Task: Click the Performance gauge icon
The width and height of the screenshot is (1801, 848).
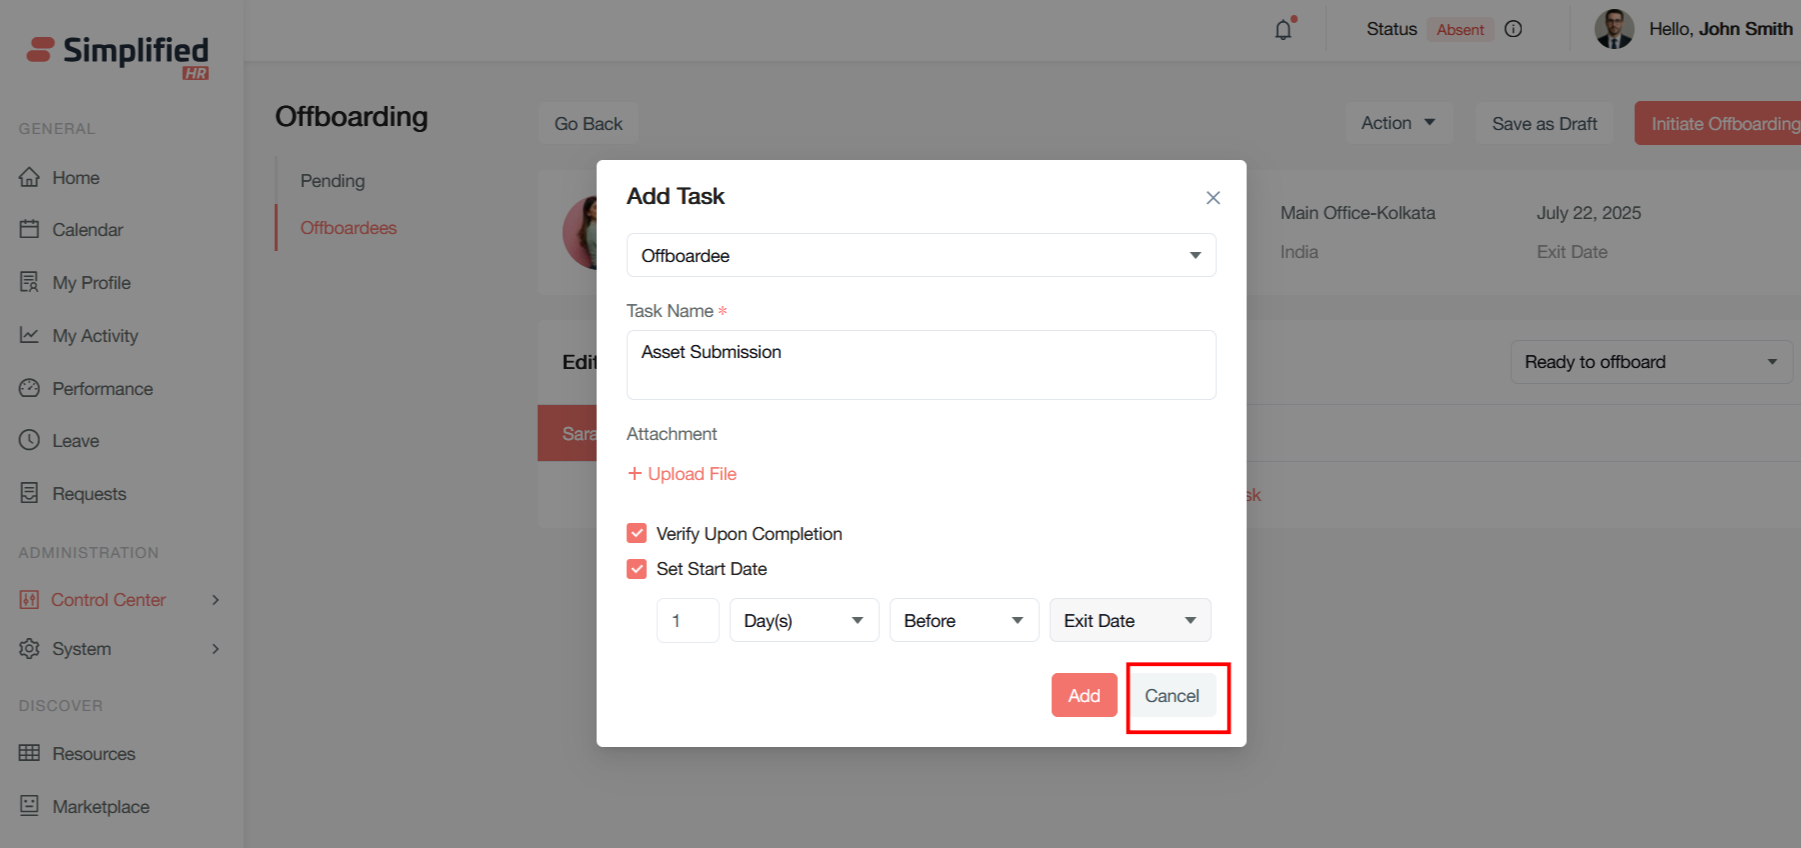Action: tap(30, 388)
